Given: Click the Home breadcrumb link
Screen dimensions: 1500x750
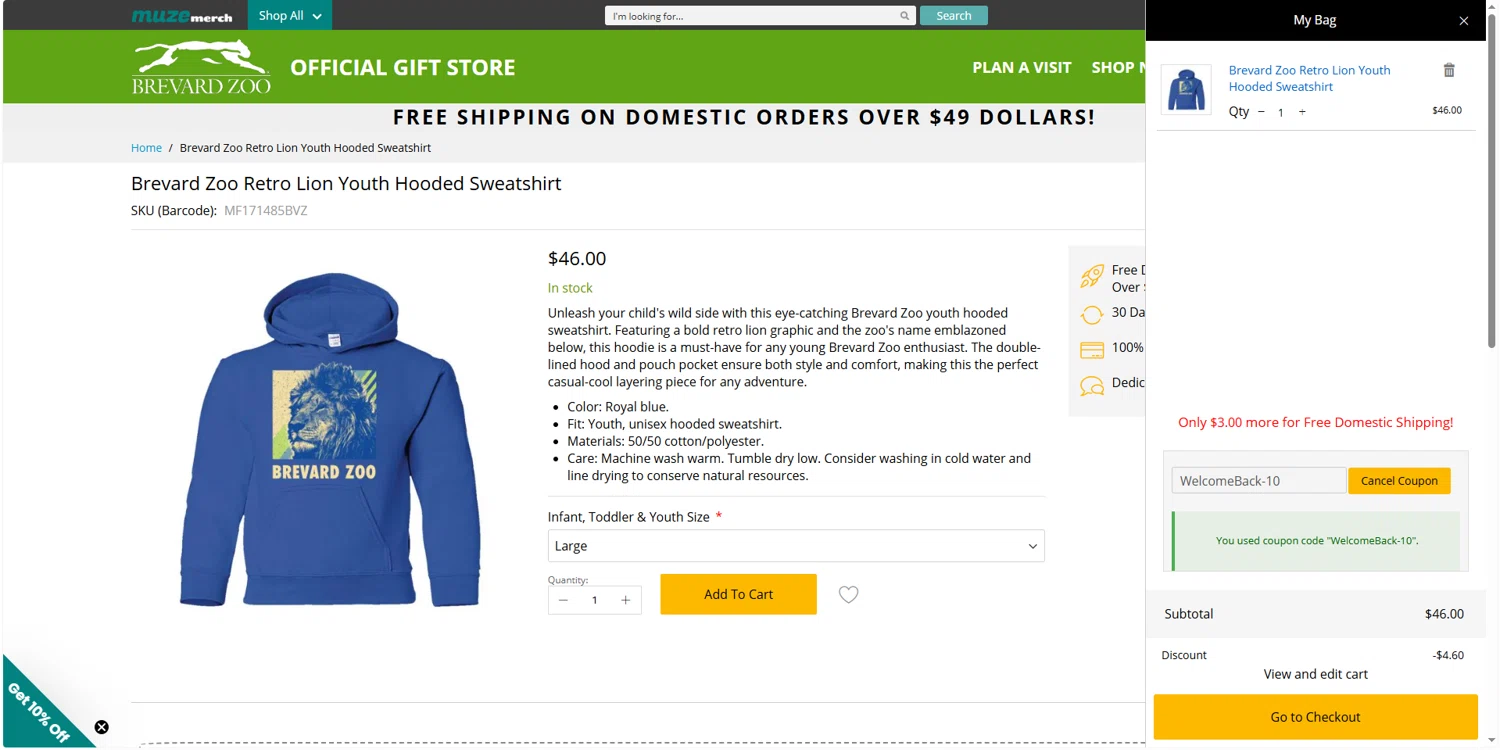Looking at the screenshot, I should click(x=146, y=148).
